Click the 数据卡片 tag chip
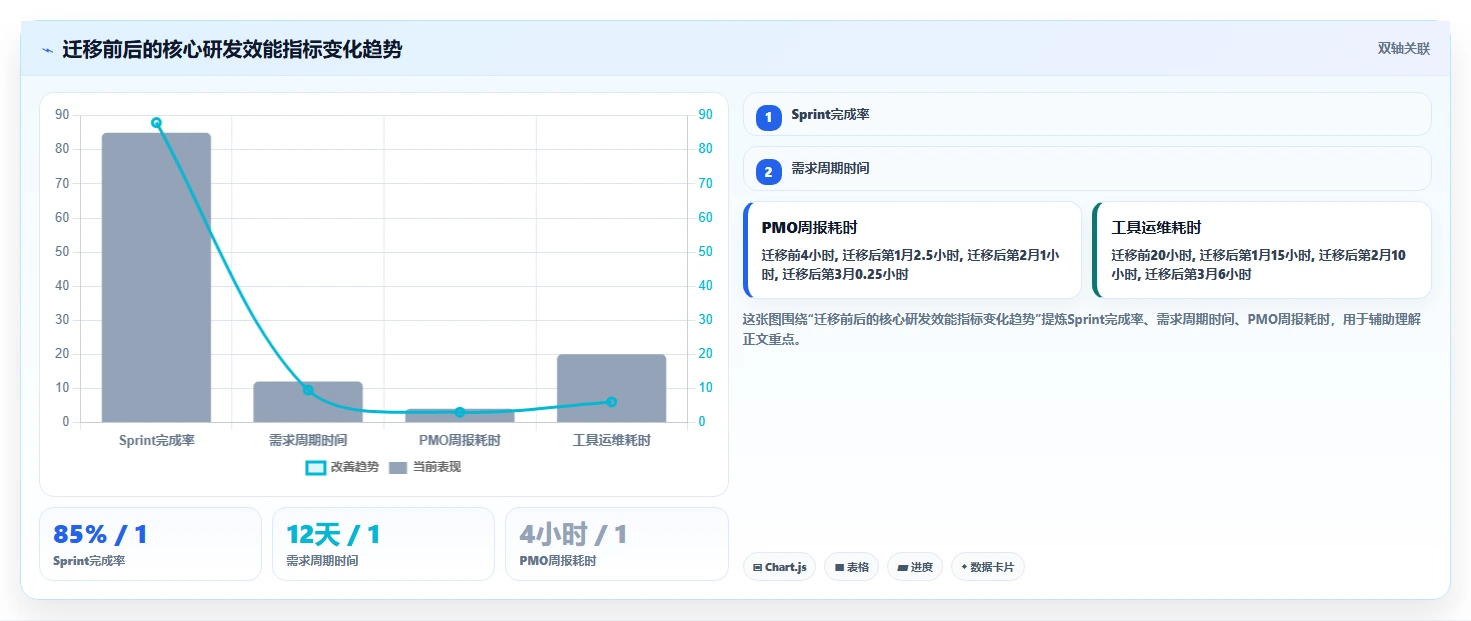The height and width of the screenshot is (621, 1471). point(987,567)
